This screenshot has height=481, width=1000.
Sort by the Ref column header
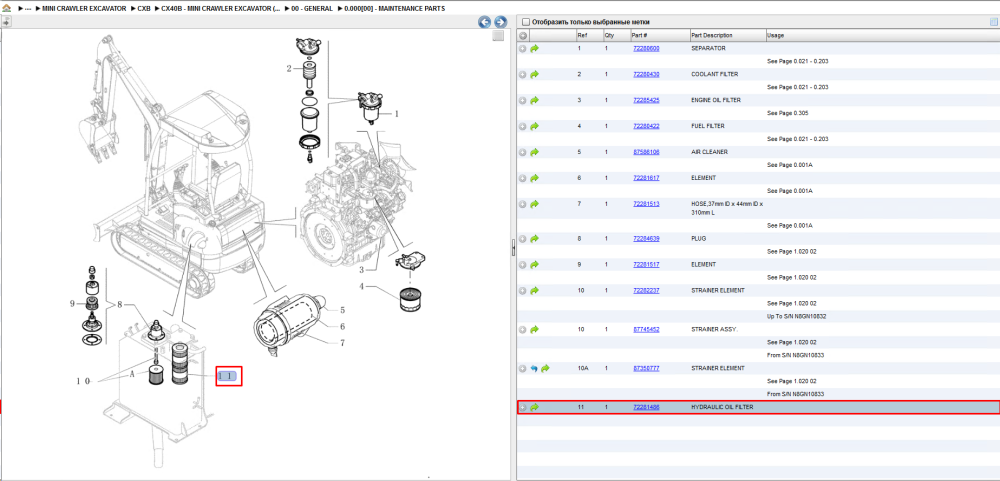(589, 35)
